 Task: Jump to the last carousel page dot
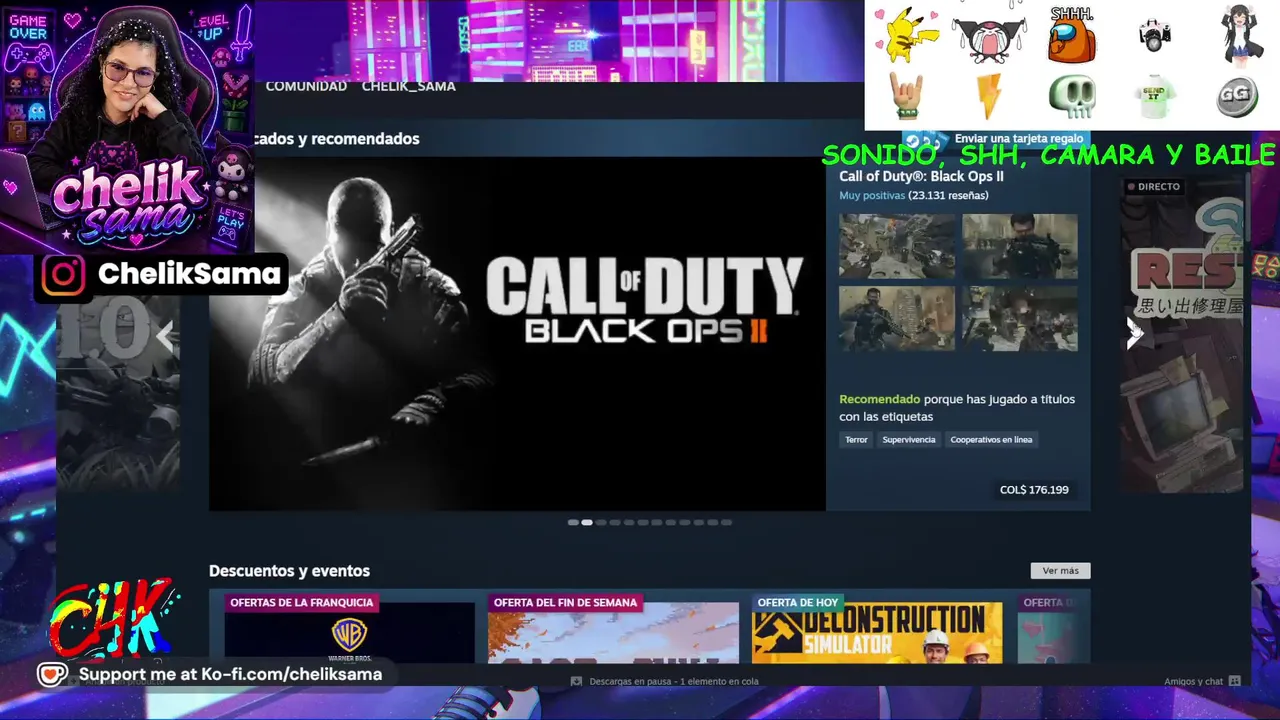click(727, 522)
